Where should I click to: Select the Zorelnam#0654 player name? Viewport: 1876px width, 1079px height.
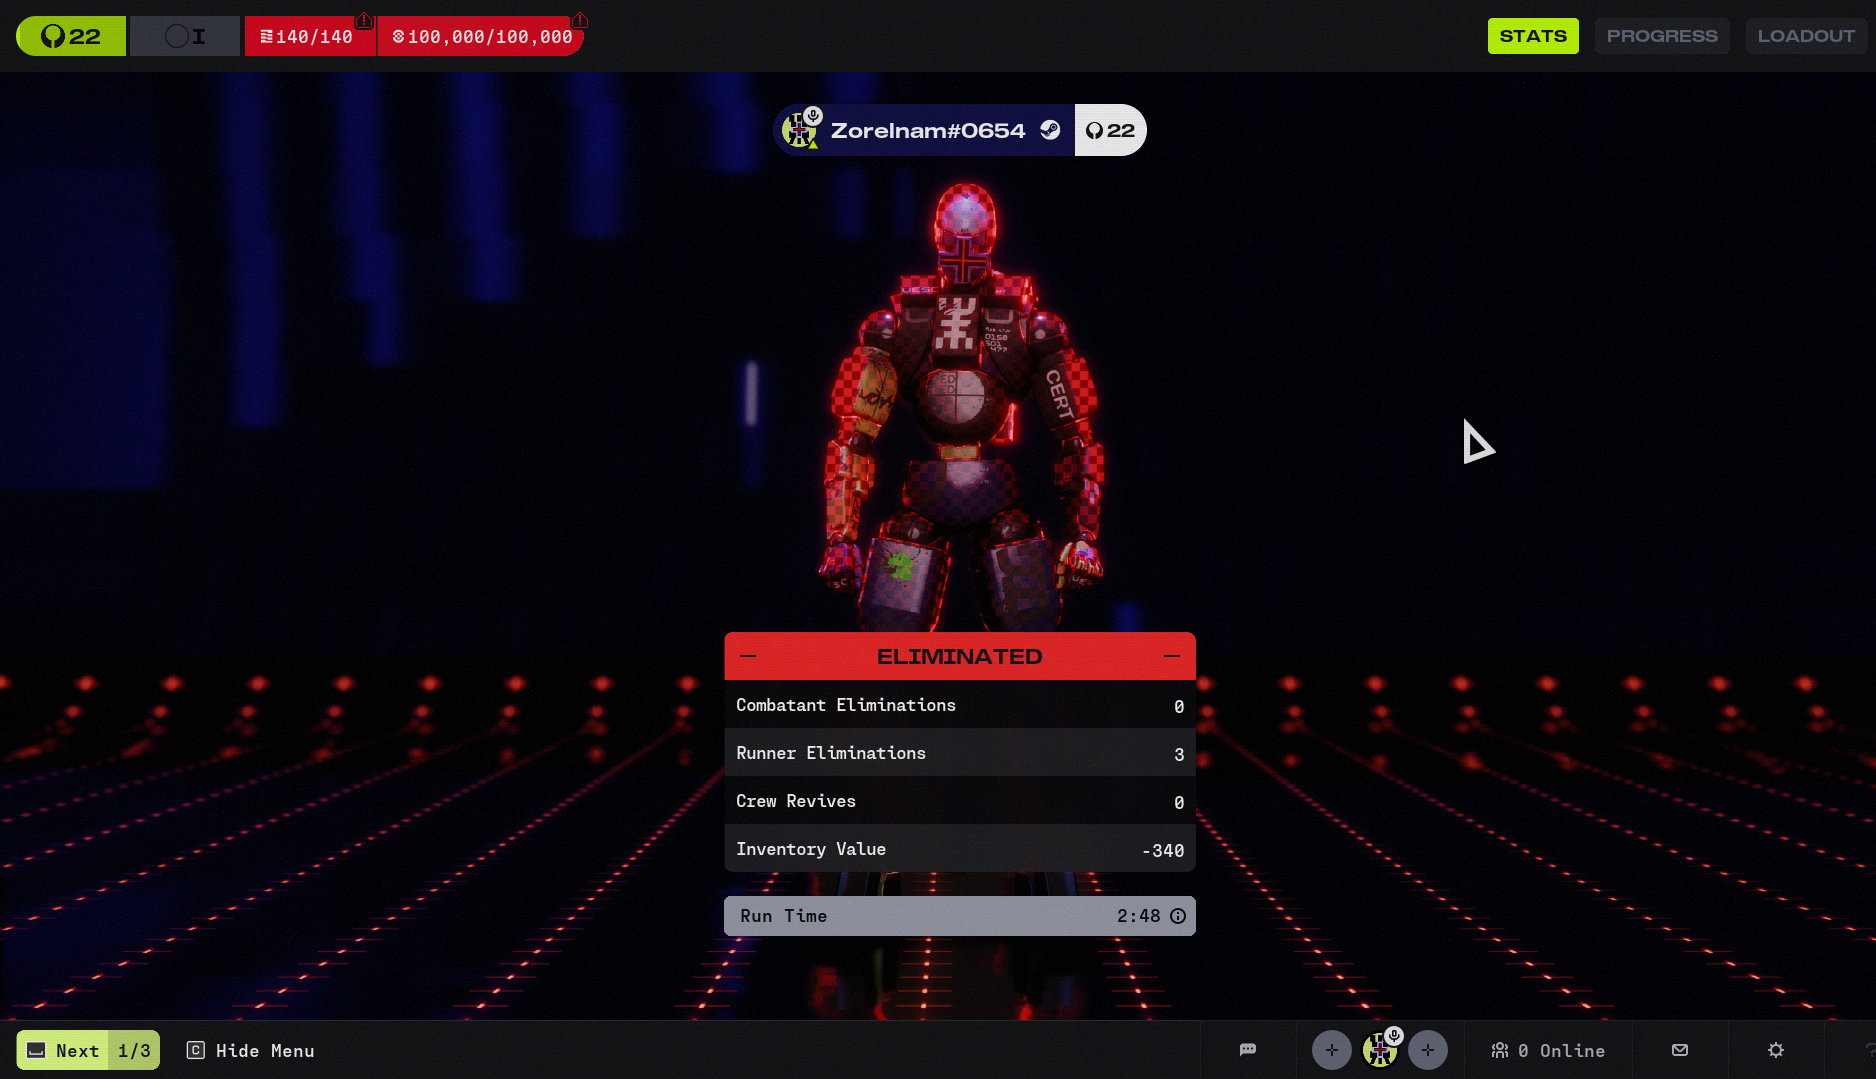928,131
